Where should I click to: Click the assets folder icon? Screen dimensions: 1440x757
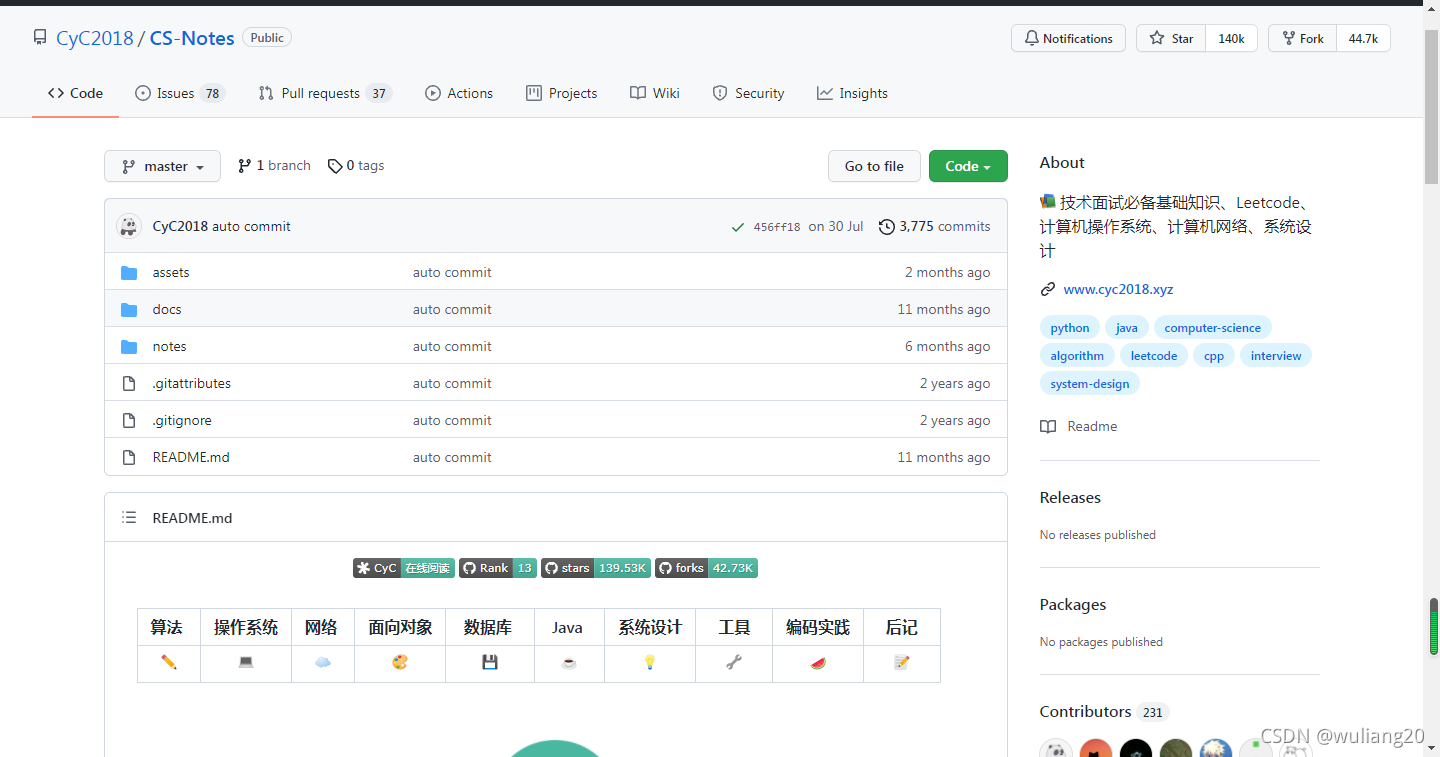[129, 272]
